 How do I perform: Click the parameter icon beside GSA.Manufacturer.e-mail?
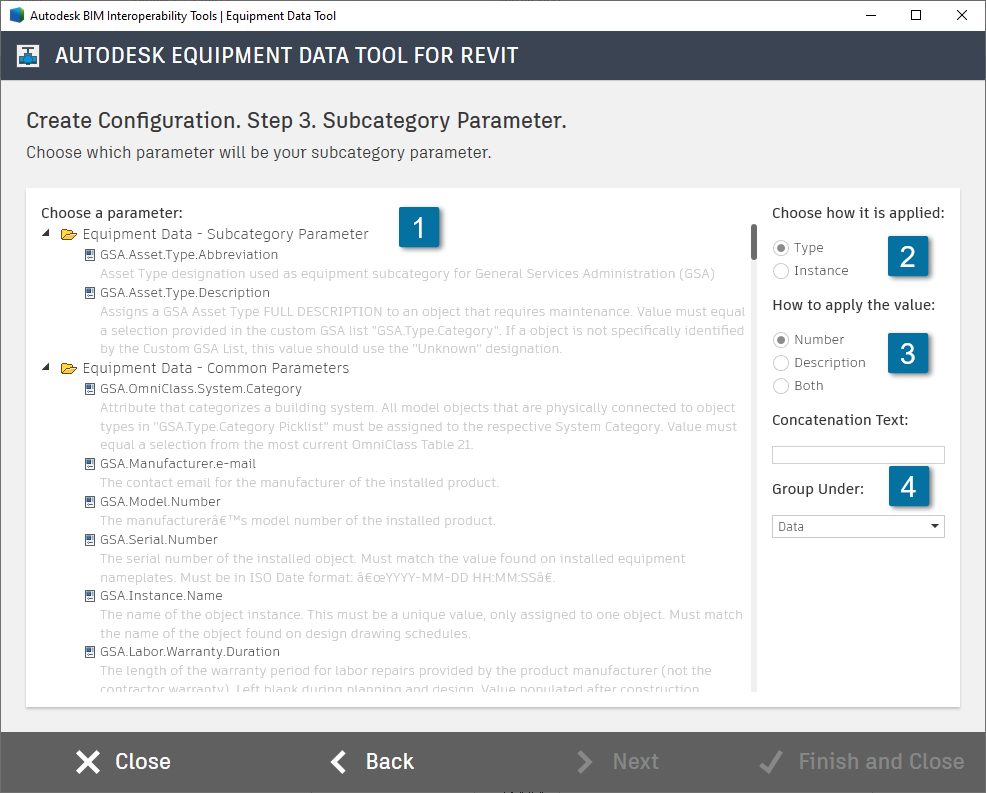[x=89, y=463]
